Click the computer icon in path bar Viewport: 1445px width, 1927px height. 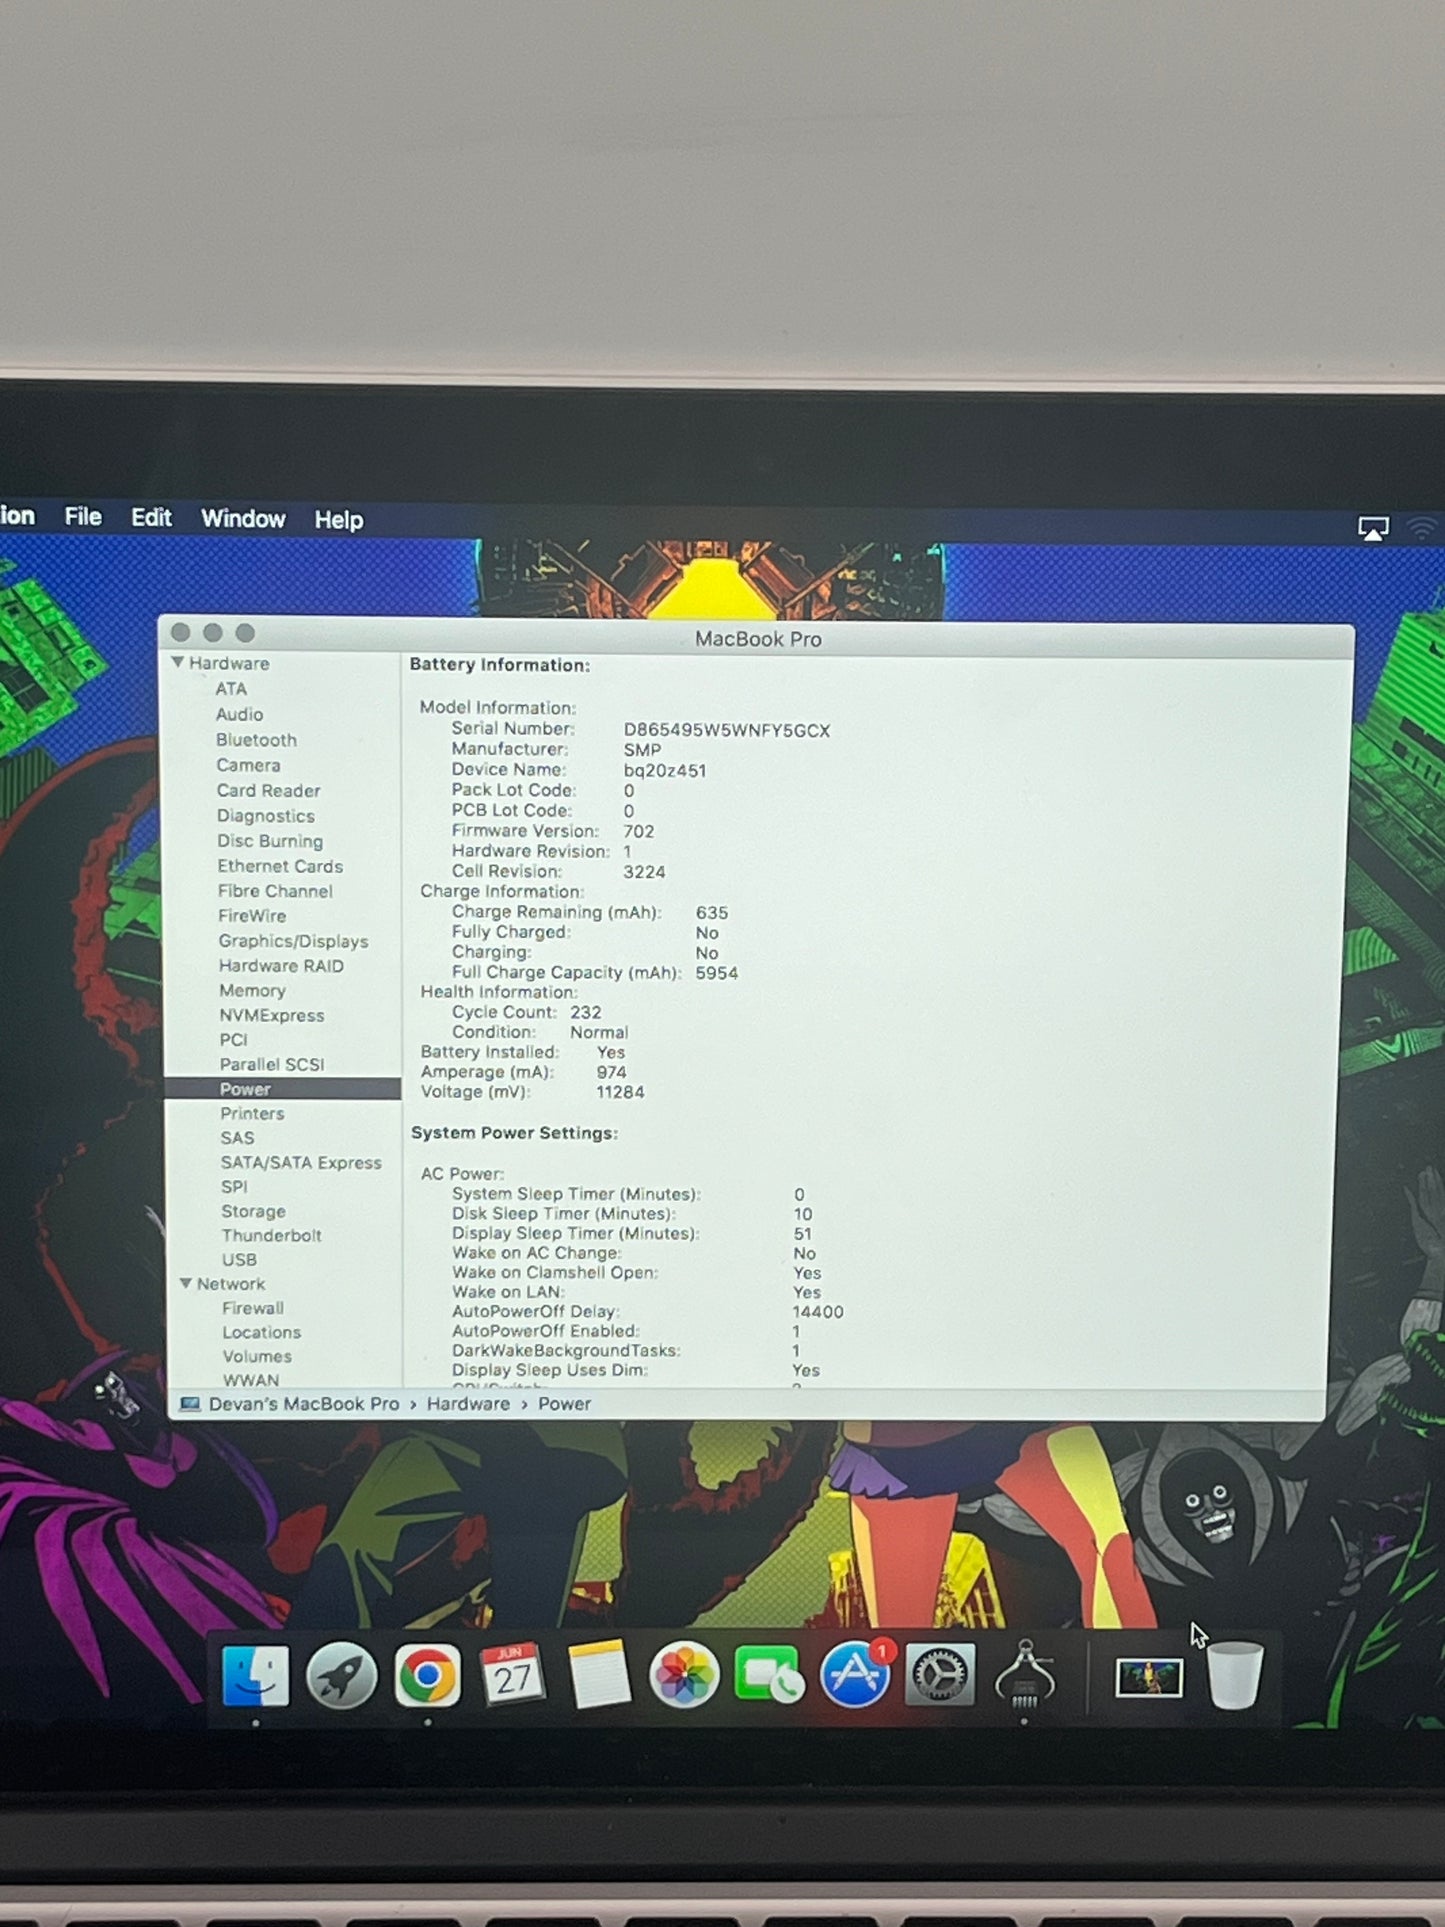(189, 1404)
